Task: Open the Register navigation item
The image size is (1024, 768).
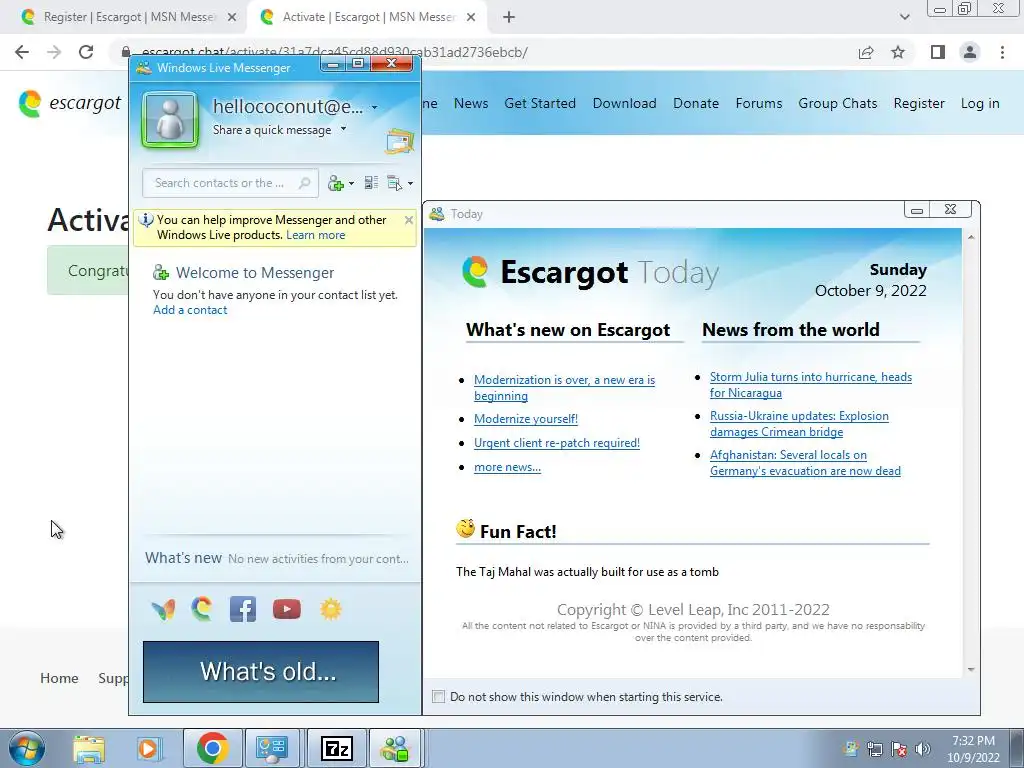Action: (919, 103)
